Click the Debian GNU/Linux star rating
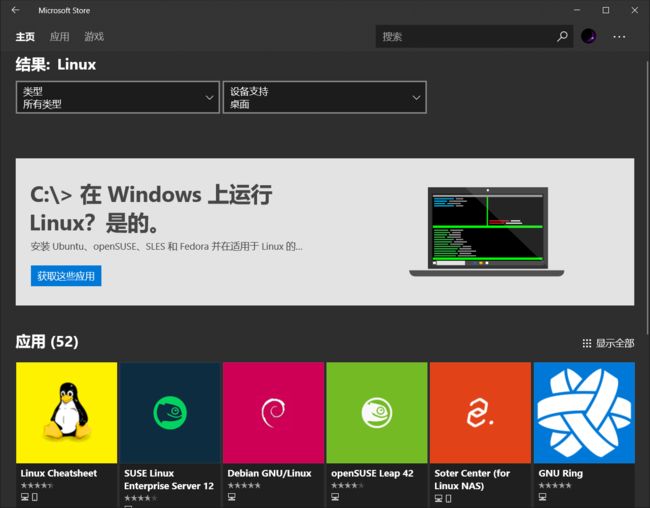This screenshot has height=508, width=650. (x=244, y=485)
